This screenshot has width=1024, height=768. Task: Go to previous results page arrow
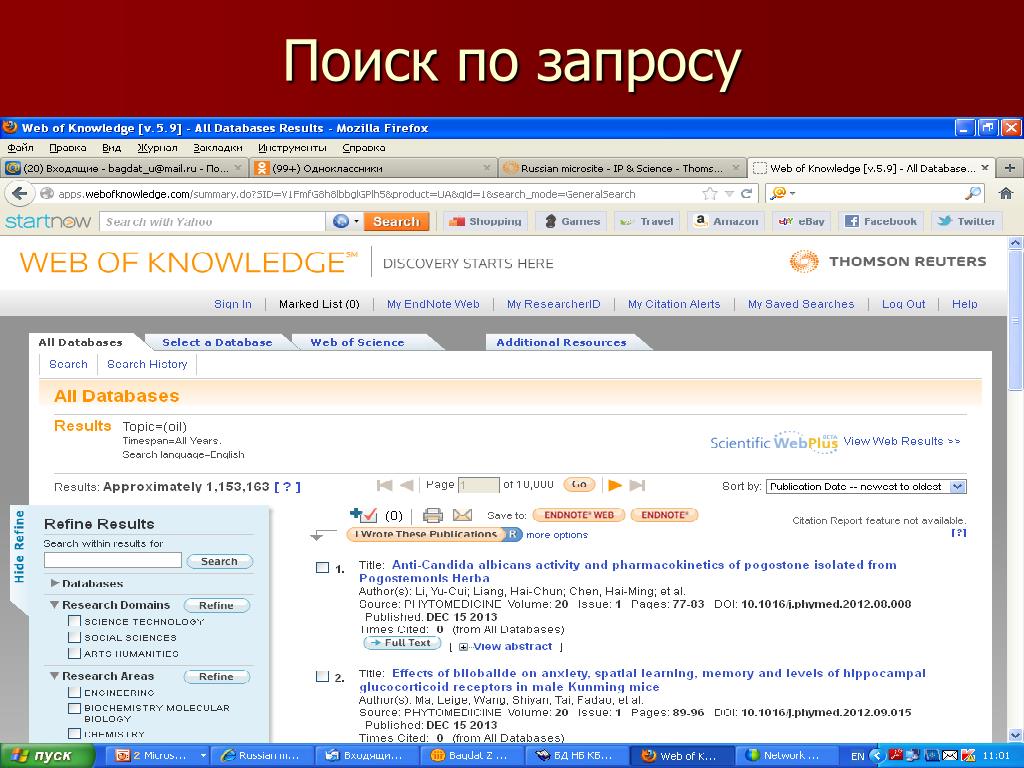click(406, 485)
